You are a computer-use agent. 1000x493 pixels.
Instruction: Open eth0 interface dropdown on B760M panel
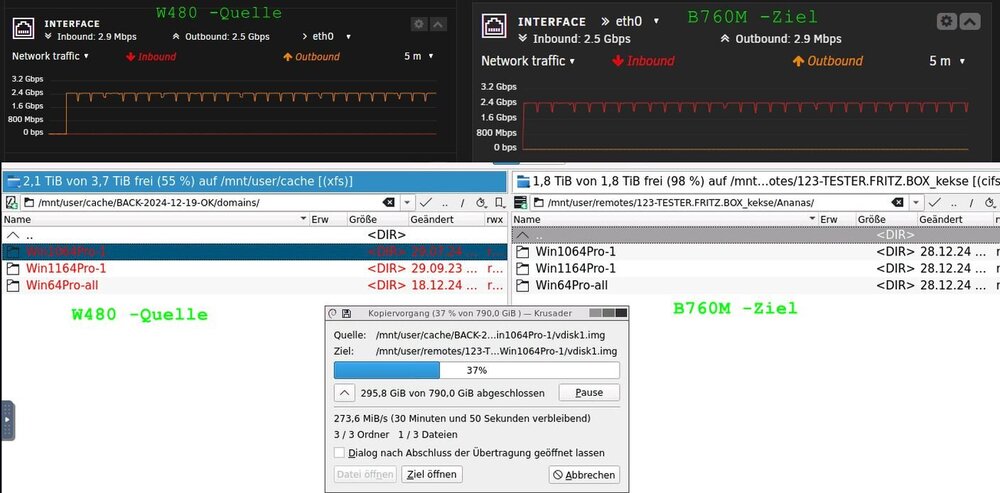631,22
